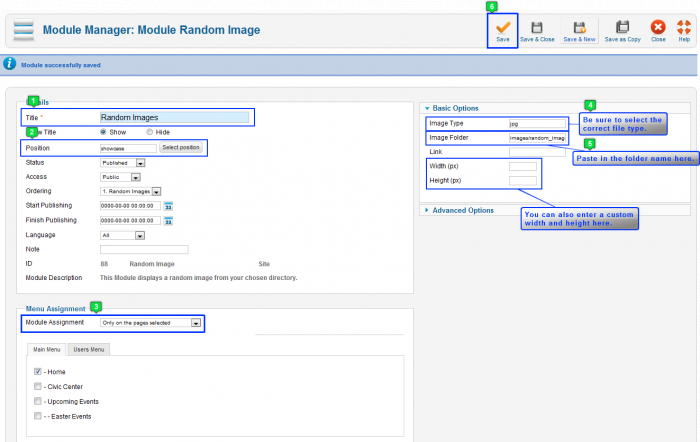Open the Status dropdown
The height and width of the screenshot is (442, 700).
coord(129,162)
